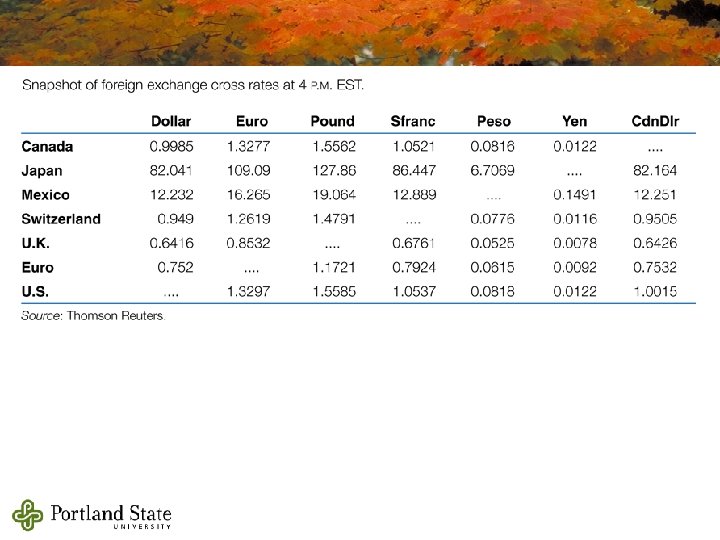Click the foreign exchange snapshot caption
Screen dimensions: 720x540
(193, 84)
